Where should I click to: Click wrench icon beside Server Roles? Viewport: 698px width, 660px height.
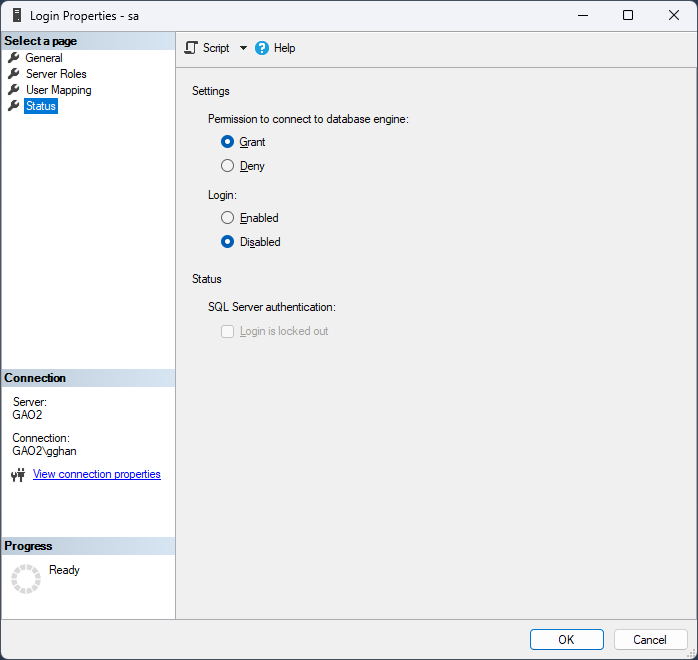14,73
